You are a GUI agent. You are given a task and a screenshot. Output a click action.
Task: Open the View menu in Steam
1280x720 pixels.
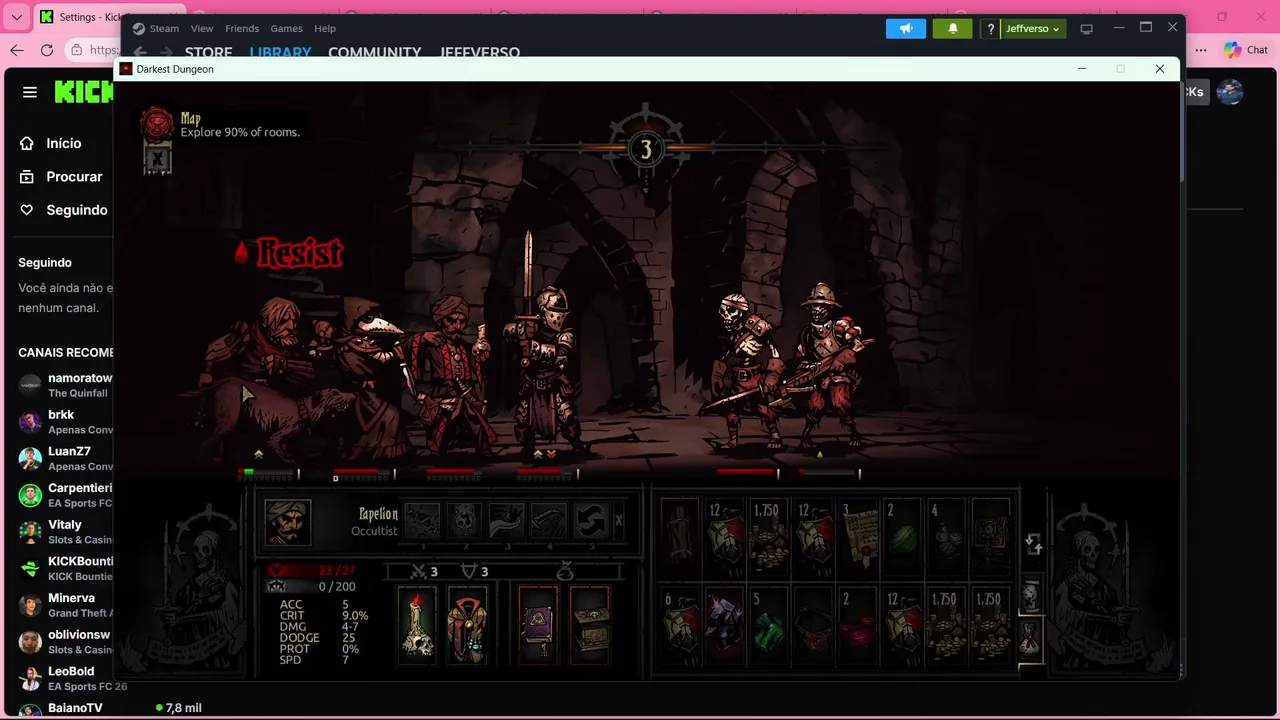(x=202, y=28)
